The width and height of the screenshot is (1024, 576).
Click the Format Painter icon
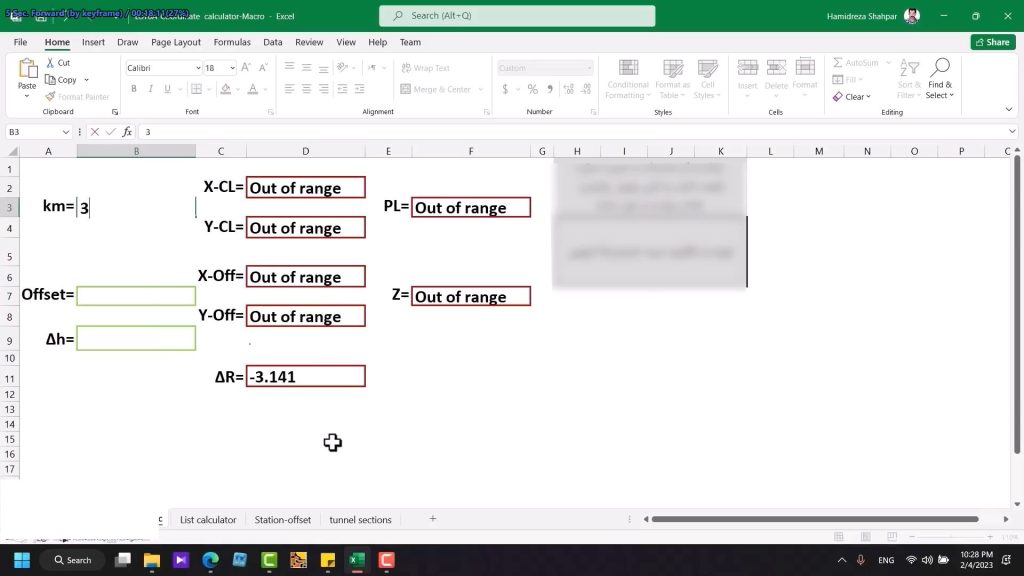50,96
